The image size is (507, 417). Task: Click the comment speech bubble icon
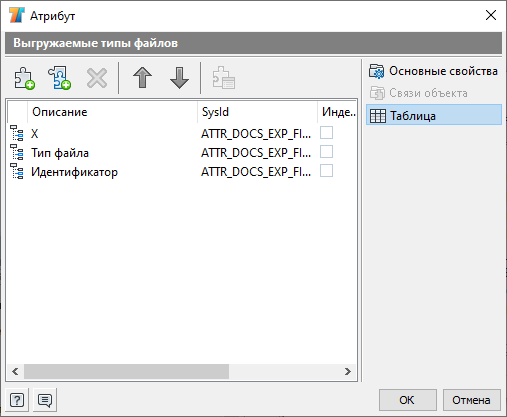coord(45,400)
